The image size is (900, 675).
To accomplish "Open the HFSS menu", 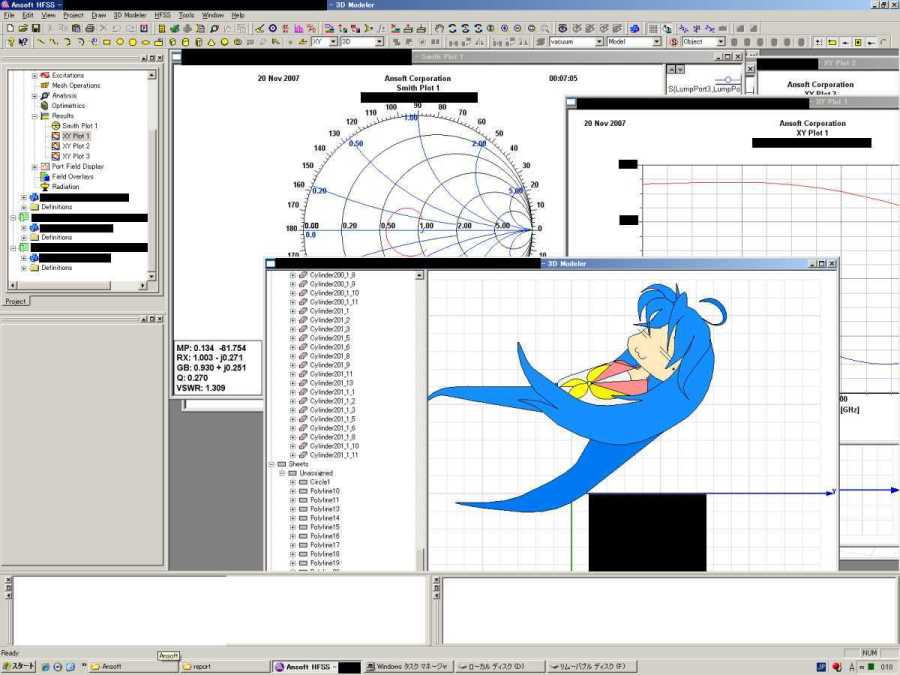I will (x=162, y=15).
